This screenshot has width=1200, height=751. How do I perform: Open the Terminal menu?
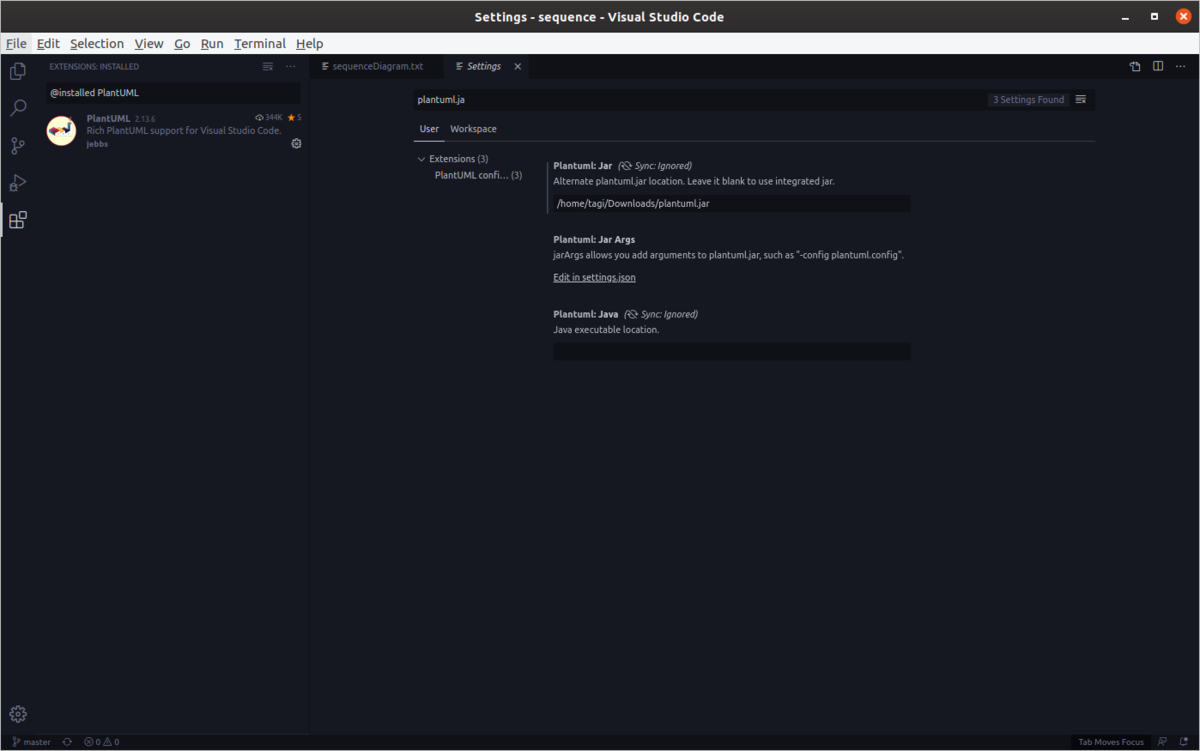click(260, 44)
